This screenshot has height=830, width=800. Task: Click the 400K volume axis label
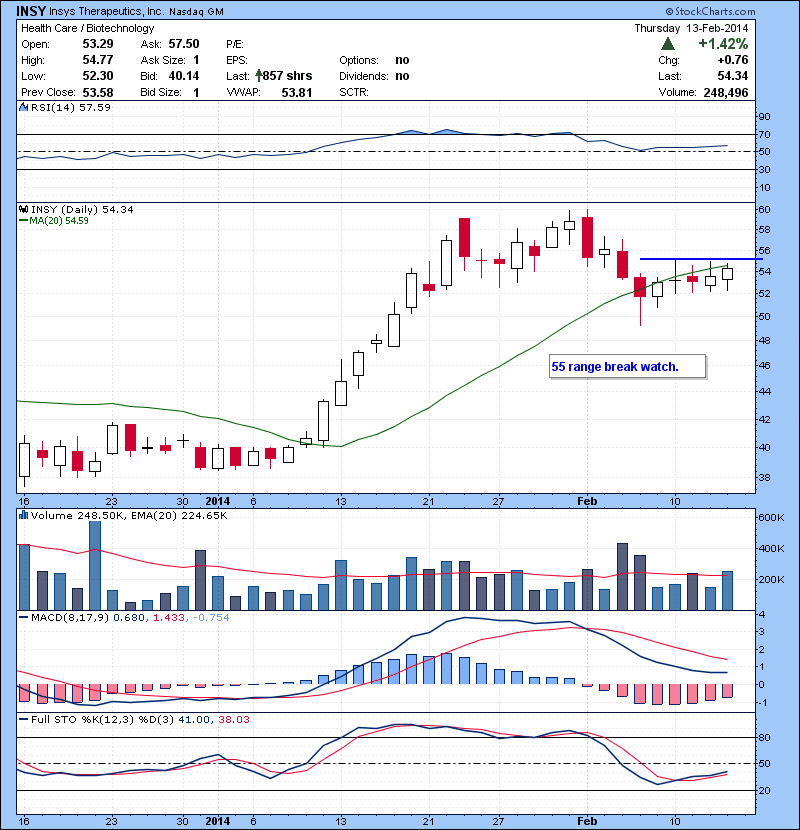(x=771, y=548)
